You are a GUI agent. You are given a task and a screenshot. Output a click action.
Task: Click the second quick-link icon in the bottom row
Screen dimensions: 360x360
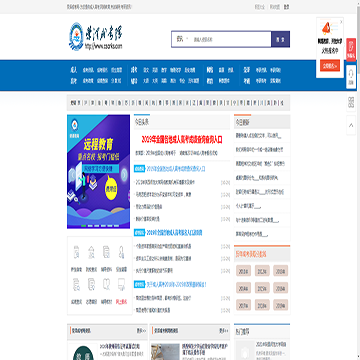[x=91, y=284]
